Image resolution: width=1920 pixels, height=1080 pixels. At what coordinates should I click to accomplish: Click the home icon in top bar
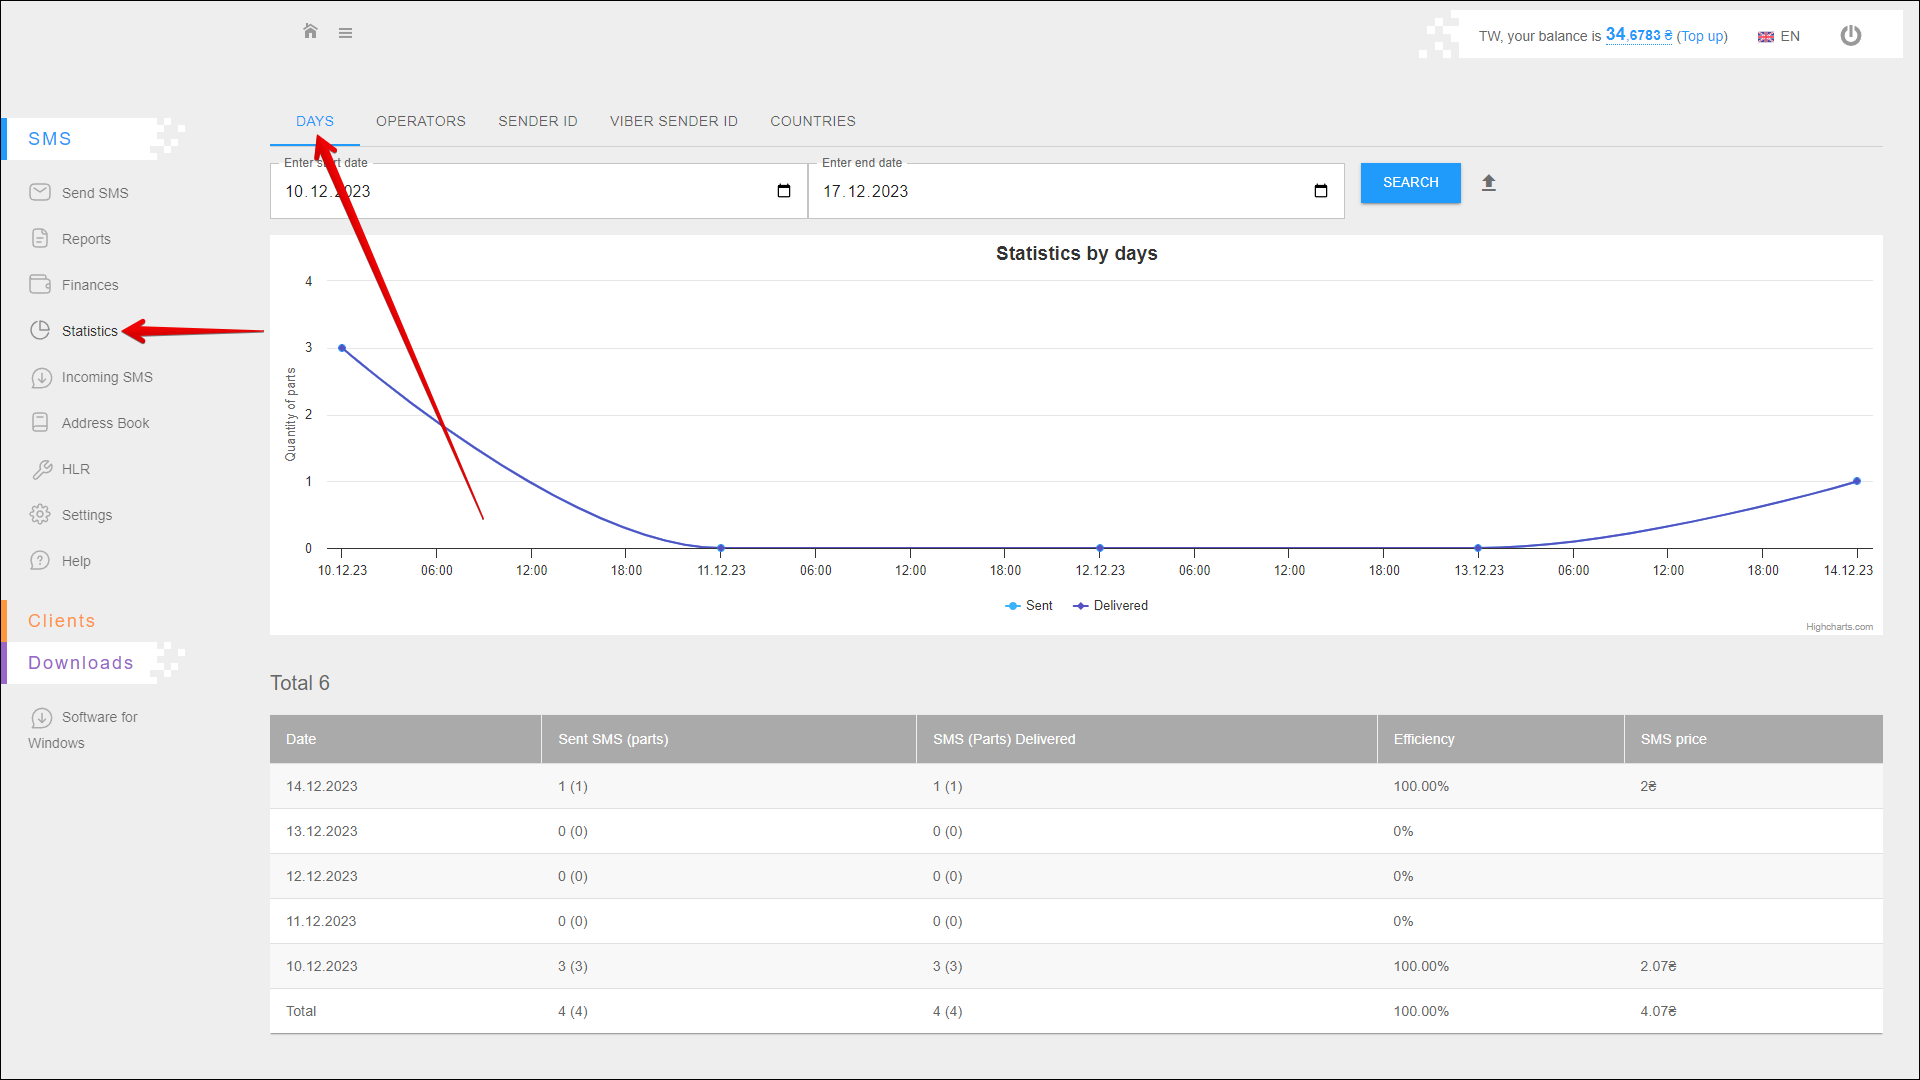tap(310, 32)
